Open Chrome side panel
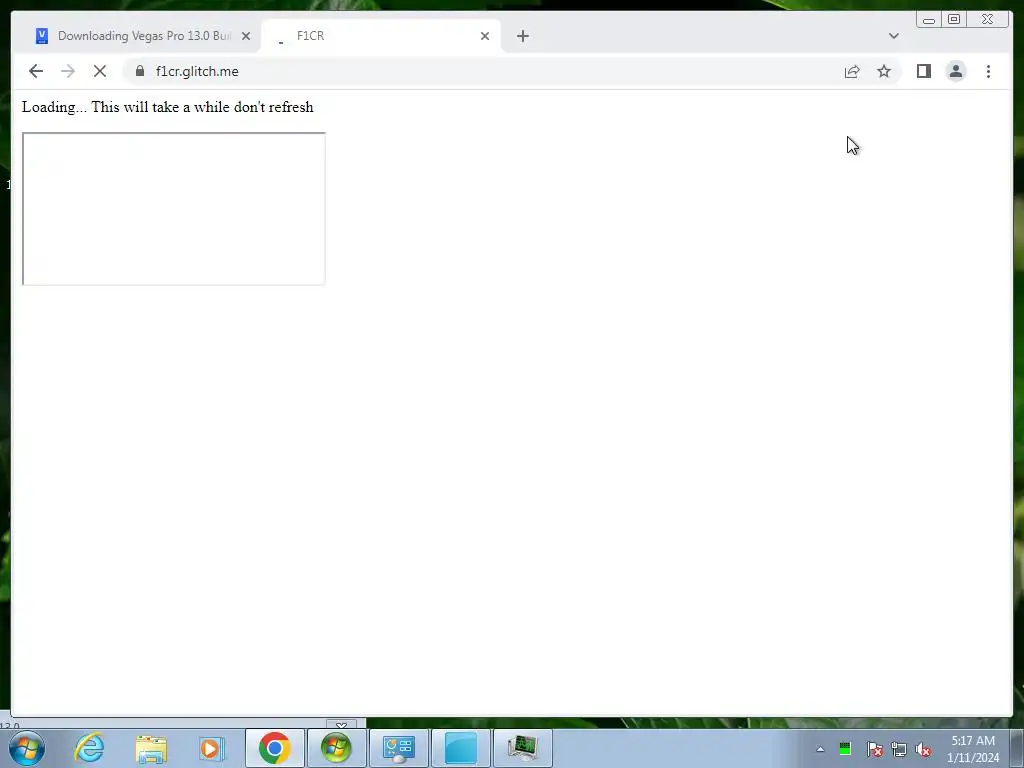This screenshot has height=768, width=1024. 923,71
